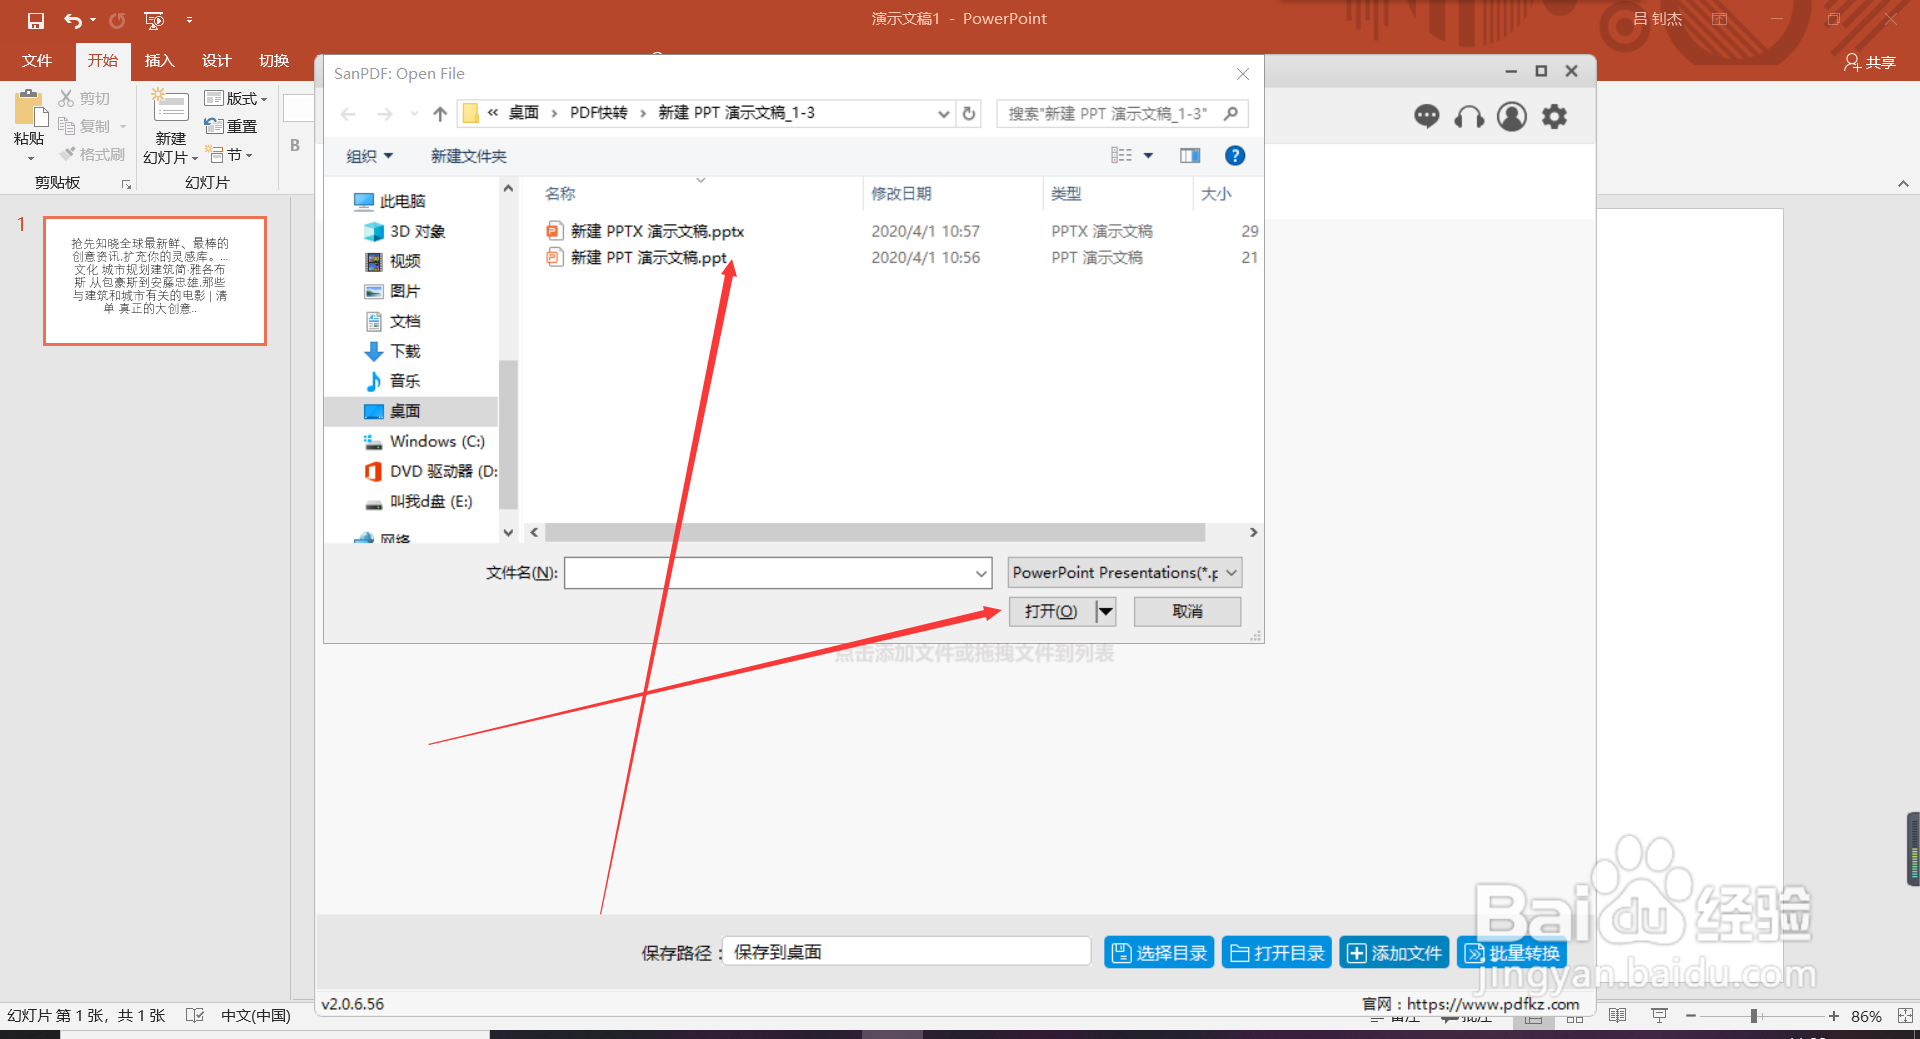Go up one folder level in dialog

tap(440, 114)
